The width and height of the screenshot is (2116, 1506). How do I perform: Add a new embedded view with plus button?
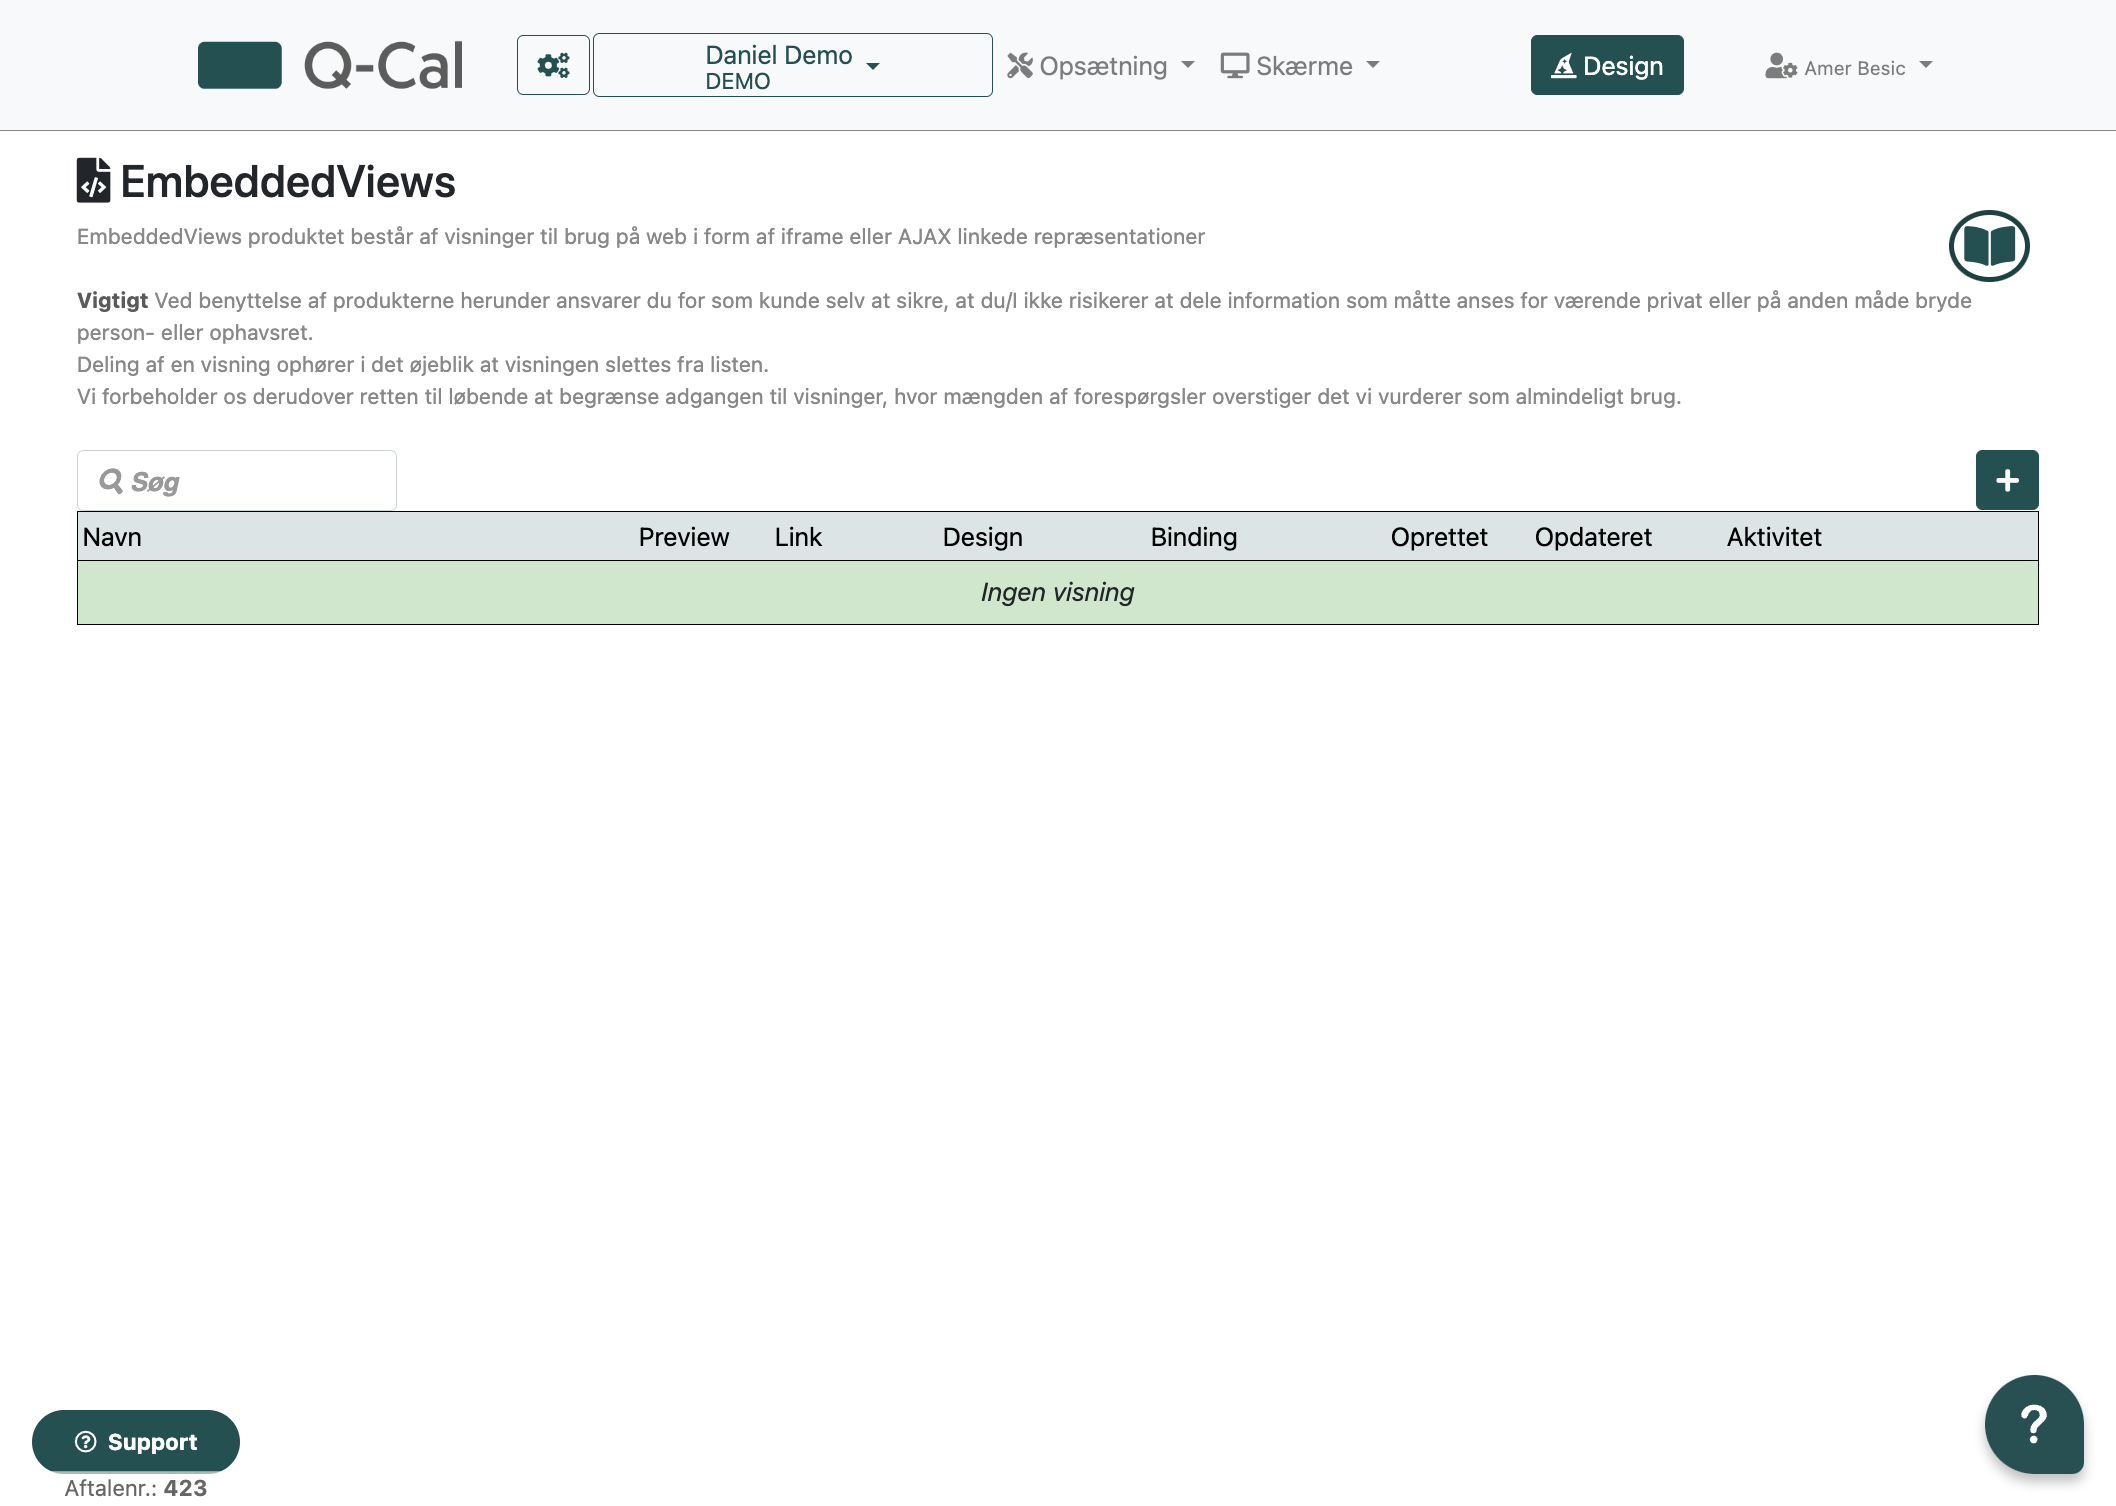pos(2007,480)
